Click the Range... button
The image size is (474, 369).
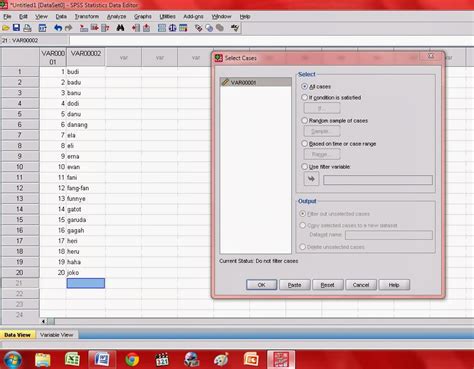[x=322, y=154]
